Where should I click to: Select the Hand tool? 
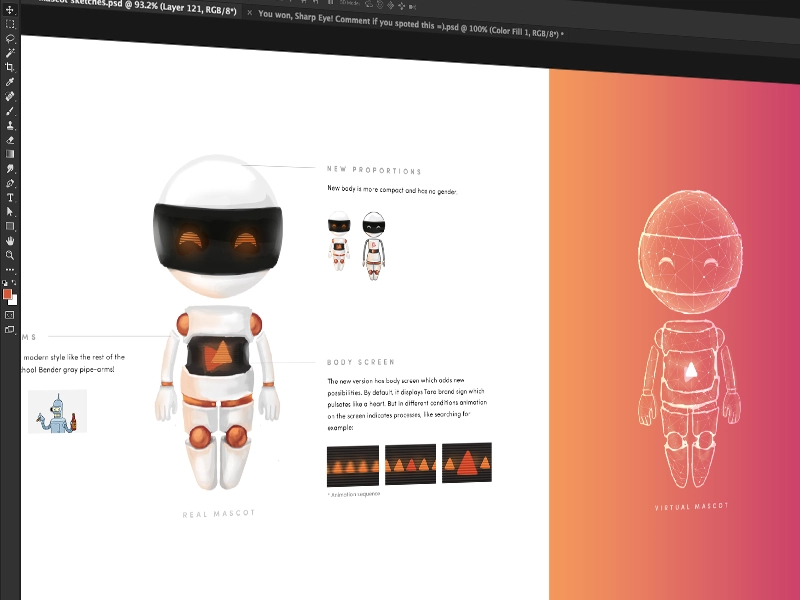click(x=10, y=241)
